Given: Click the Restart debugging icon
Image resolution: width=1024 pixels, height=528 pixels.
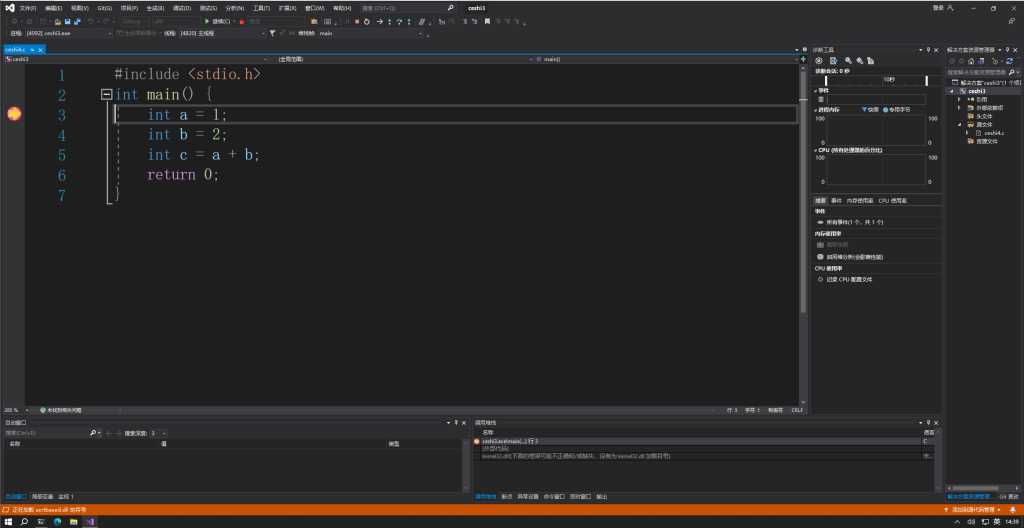Looking at the screenshot, I should [368, 21].
